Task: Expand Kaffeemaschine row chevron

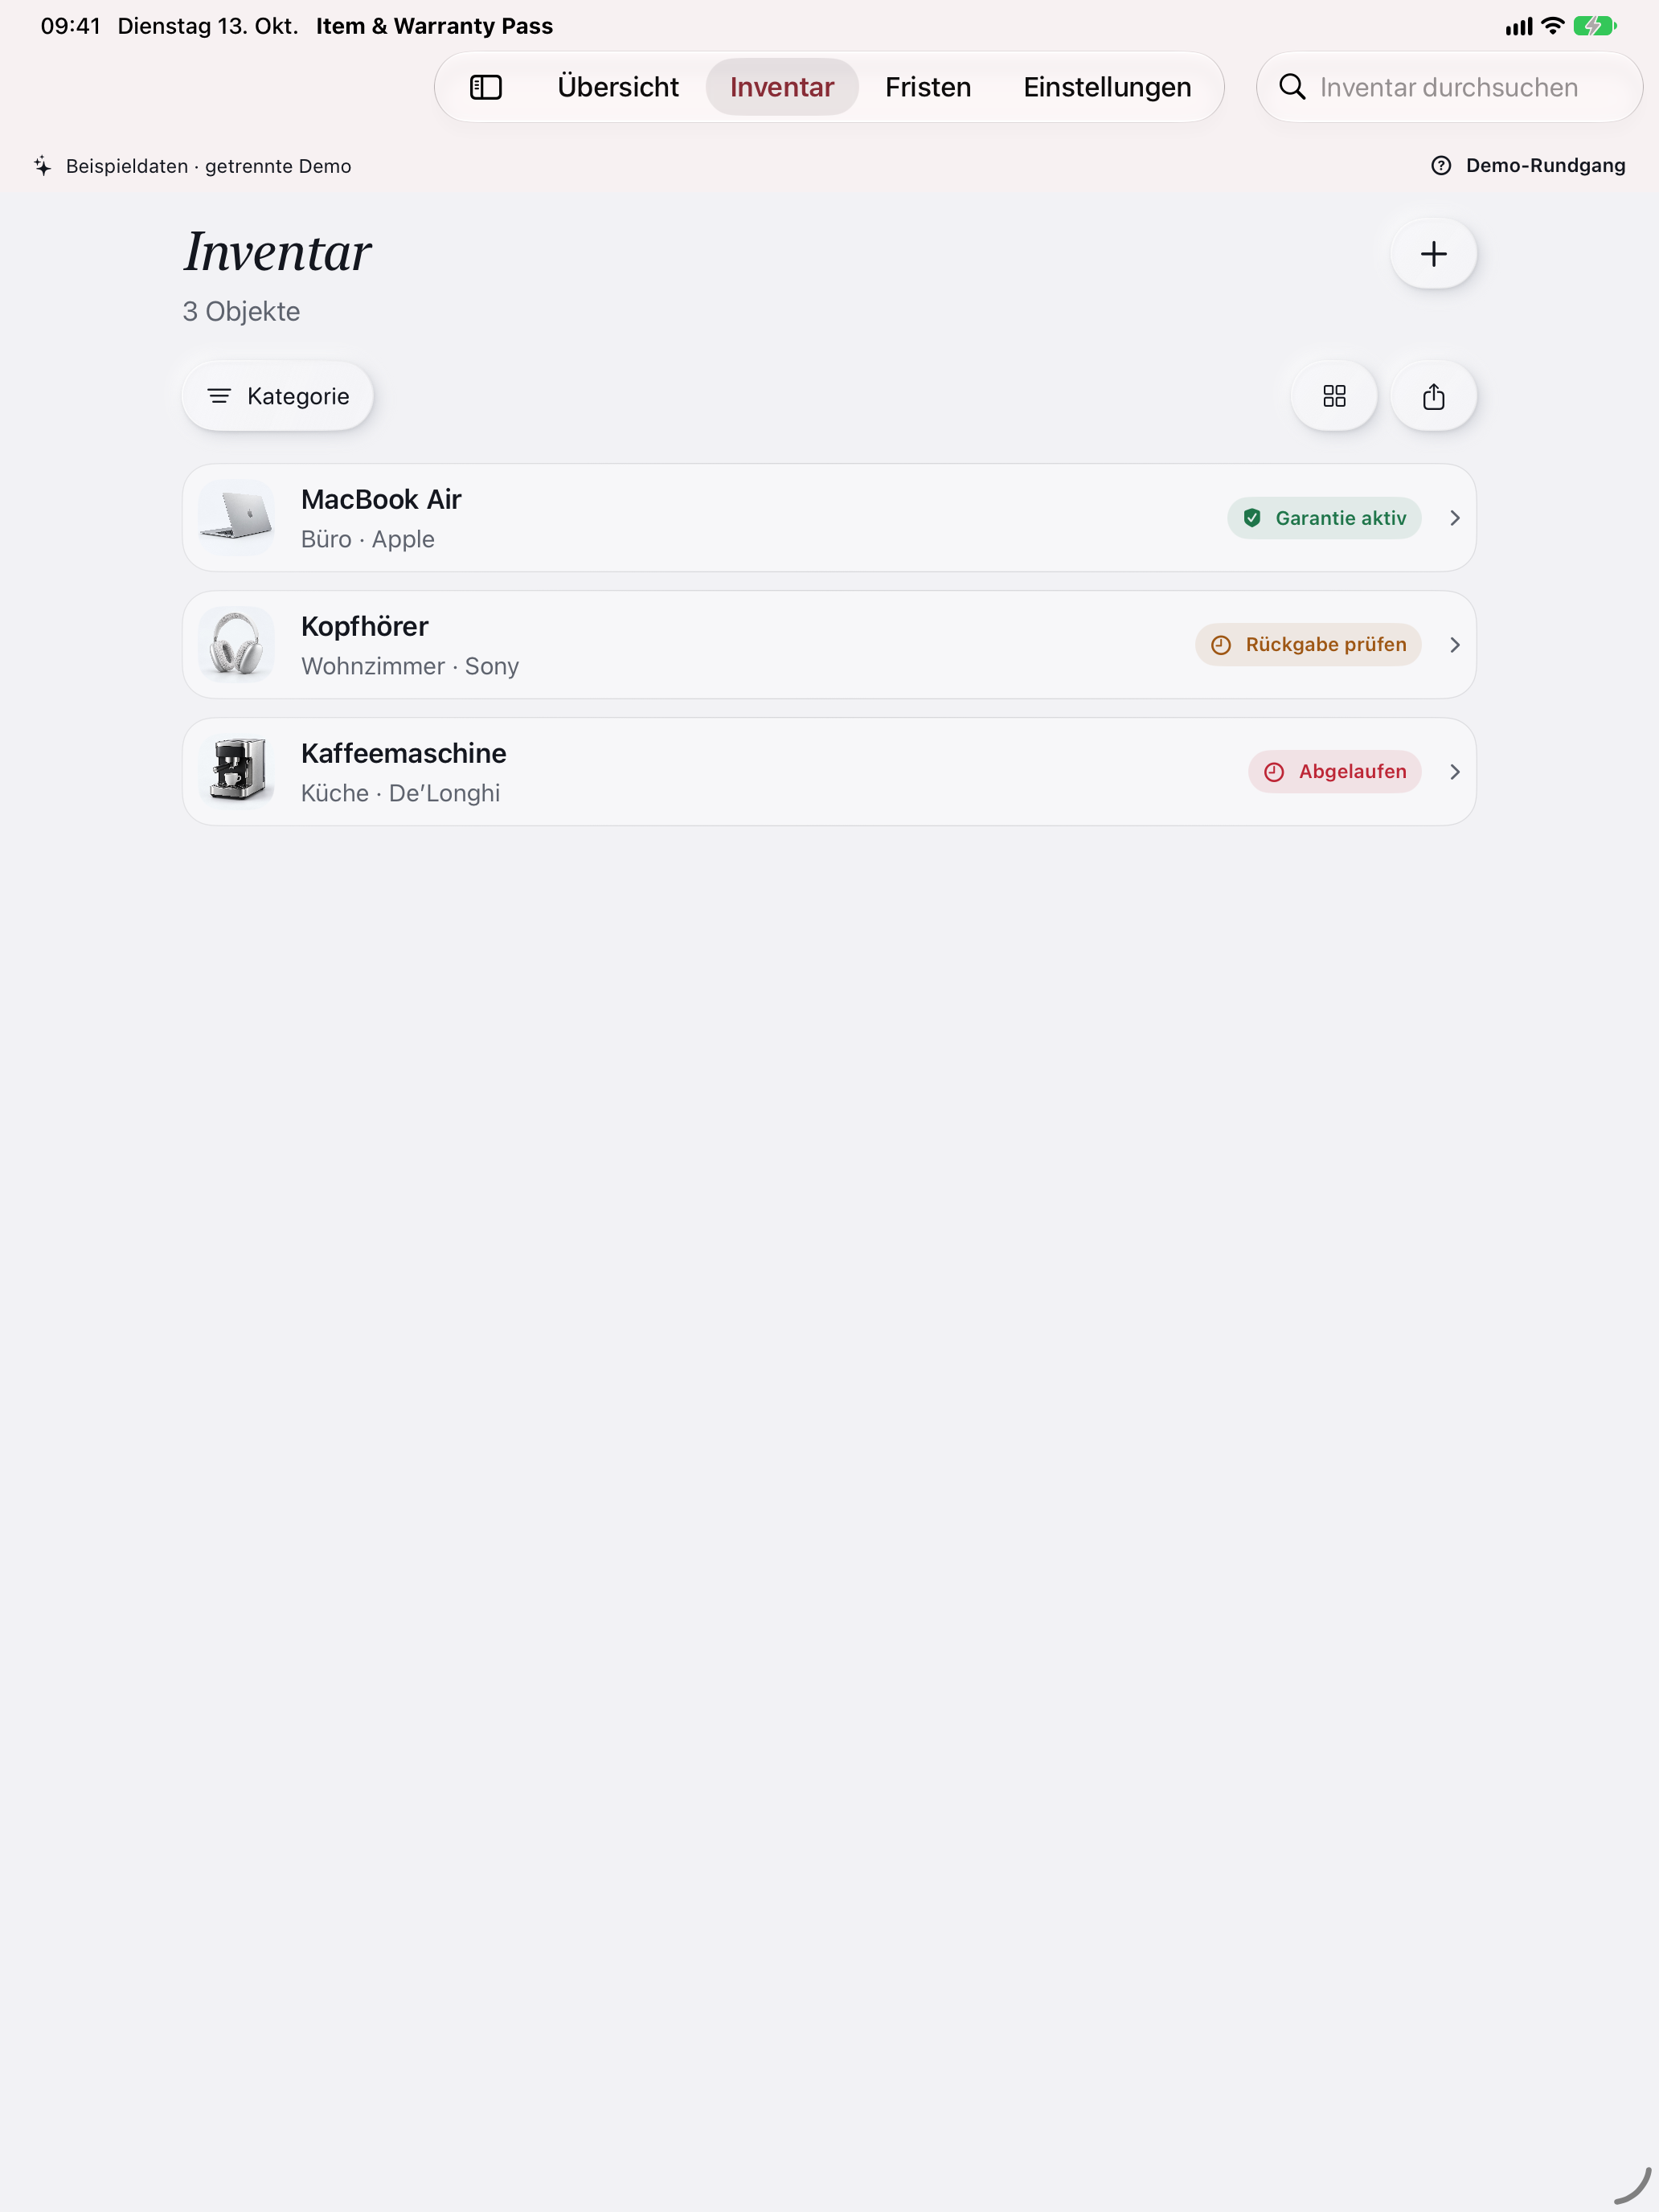Action: pyautogui.click(x=1454, y=772)
